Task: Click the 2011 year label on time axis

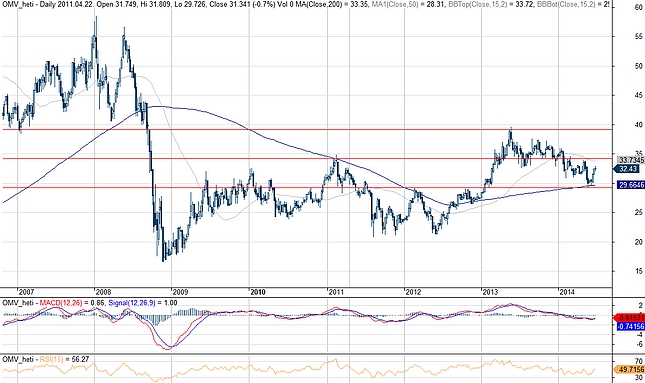Action: pos(336,292)
